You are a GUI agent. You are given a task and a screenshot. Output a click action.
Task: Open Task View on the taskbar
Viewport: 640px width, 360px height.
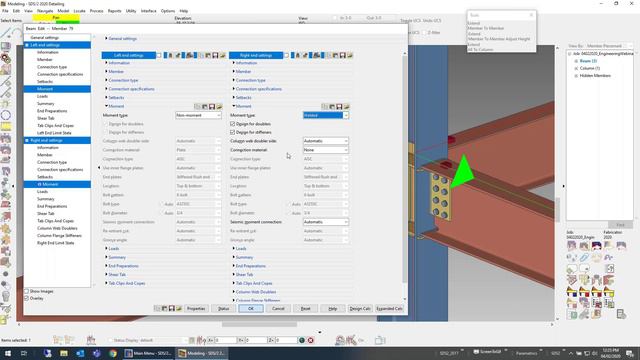(x=24, y=353)
